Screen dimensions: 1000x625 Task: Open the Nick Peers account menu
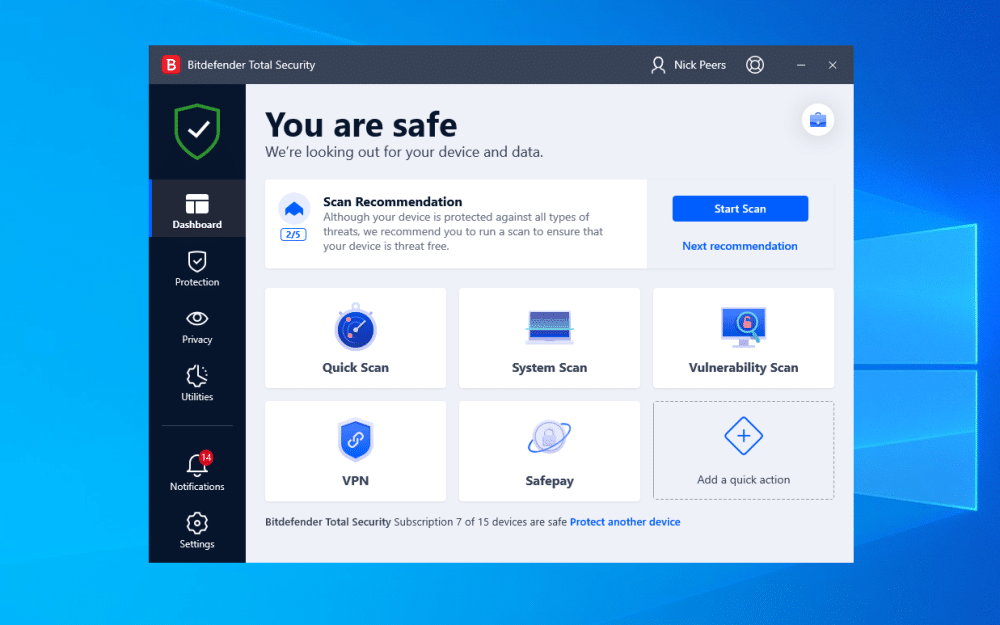(x=688, y=64)
